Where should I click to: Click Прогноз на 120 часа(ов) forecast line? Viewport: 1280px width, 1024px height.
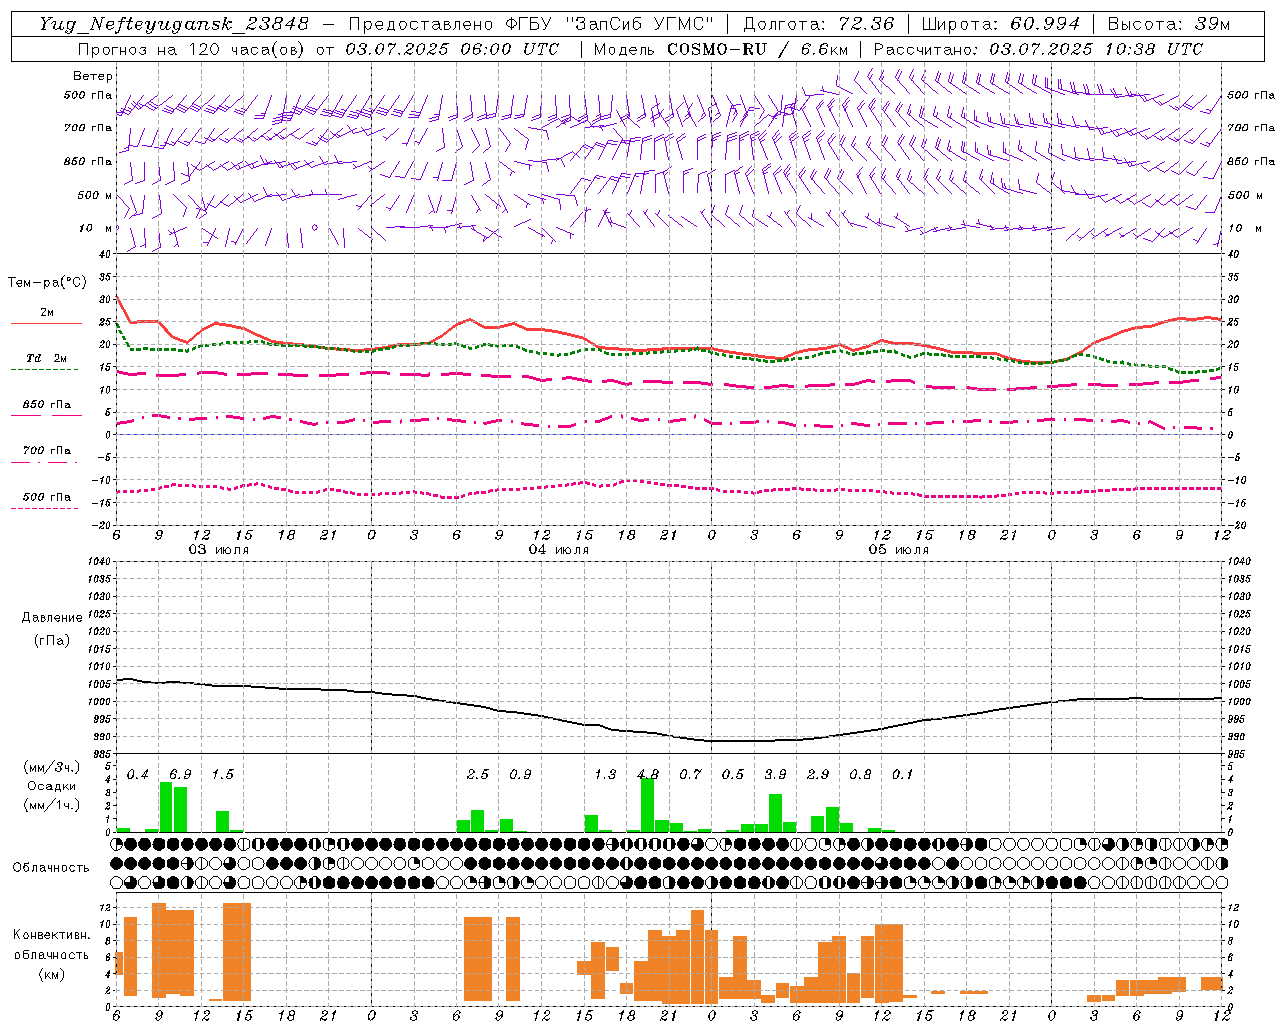[x=319, y=49]
